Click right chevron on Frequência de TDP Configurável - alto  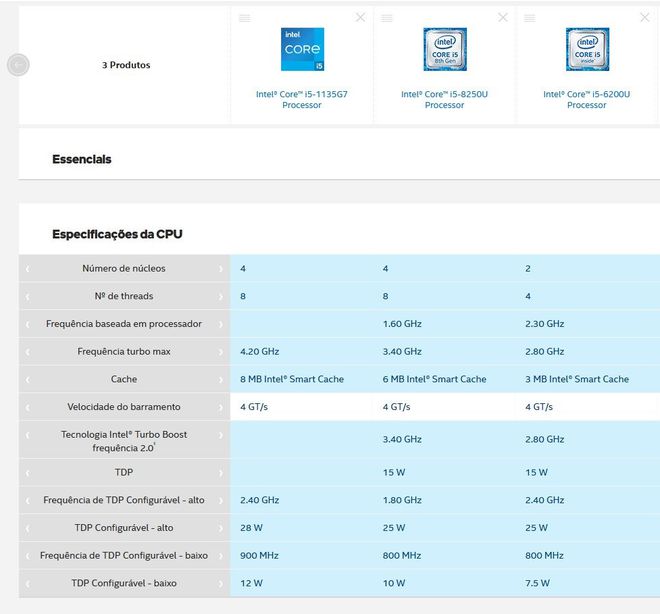coord(221,501)
